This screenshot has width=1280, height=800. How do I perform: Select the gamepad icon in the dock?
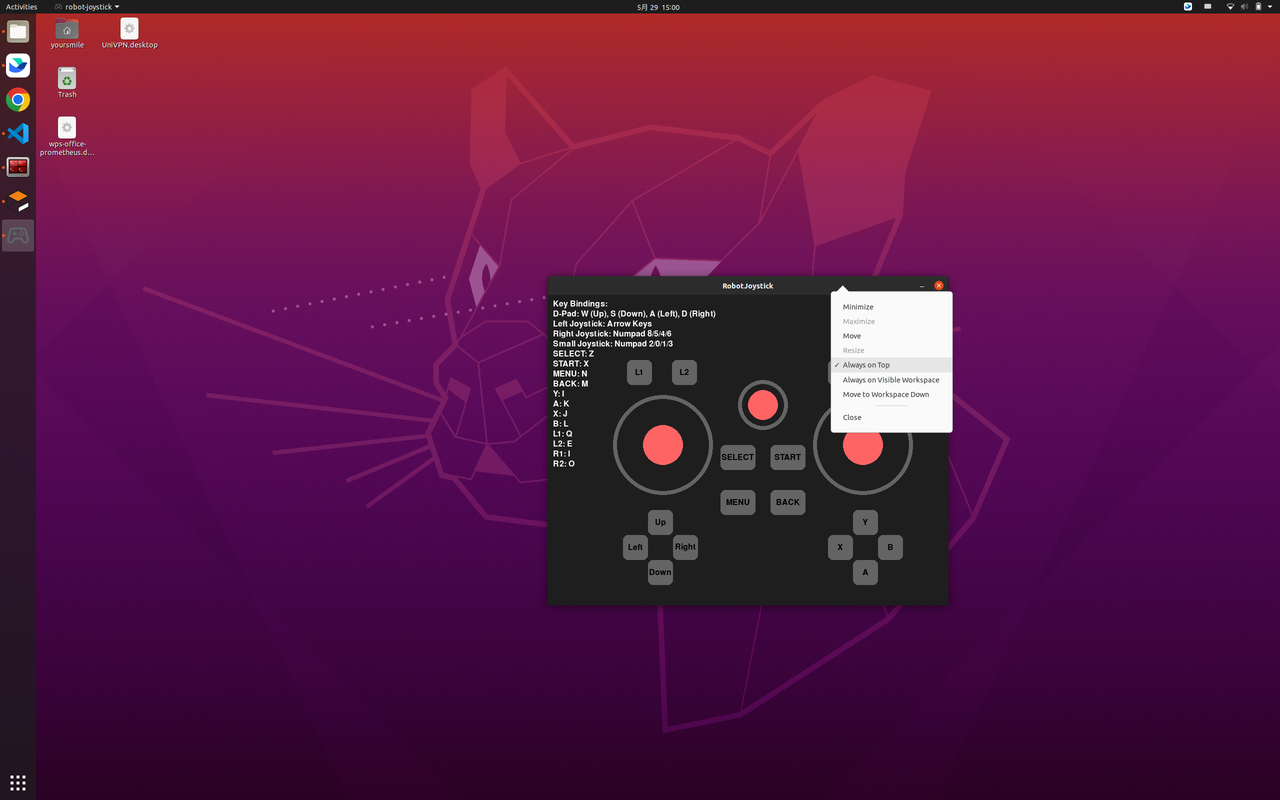point(18,236)
